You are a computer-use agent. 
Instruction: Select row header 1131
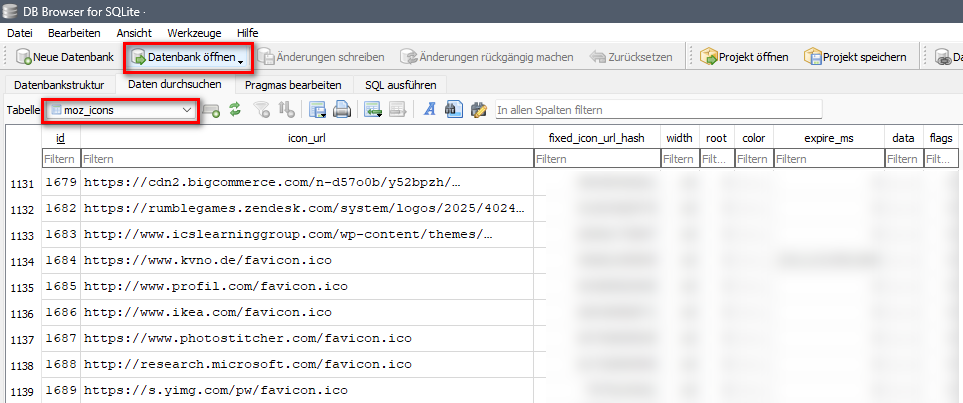23,184
